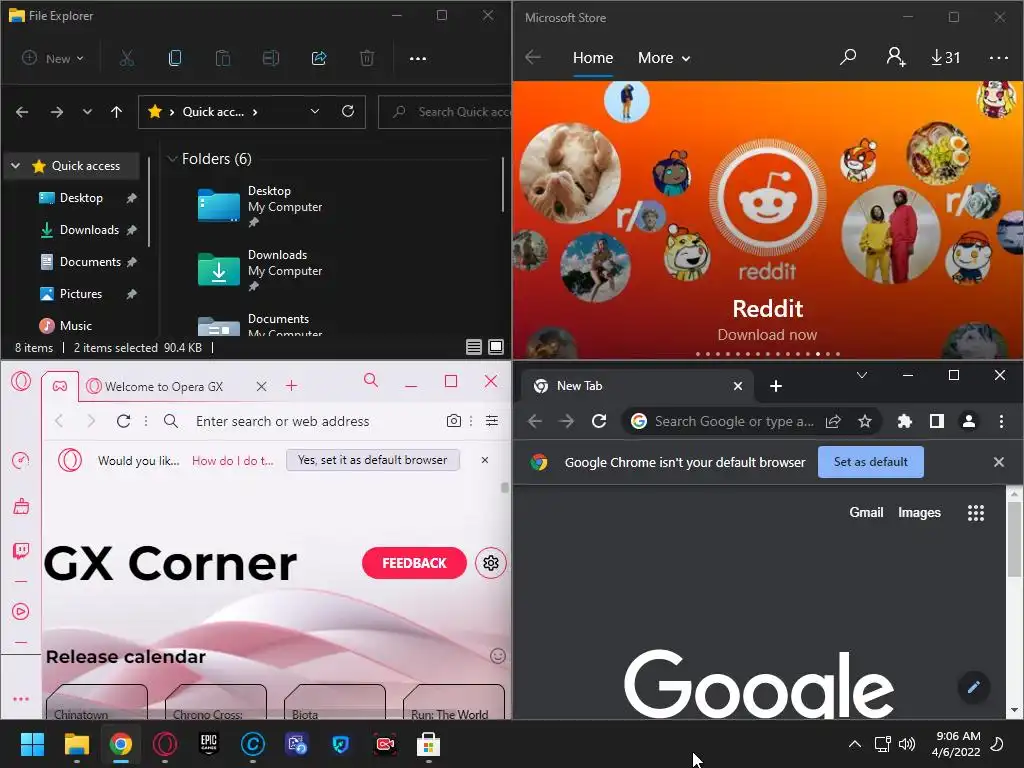Collapse the Folders (6) group

172,159
